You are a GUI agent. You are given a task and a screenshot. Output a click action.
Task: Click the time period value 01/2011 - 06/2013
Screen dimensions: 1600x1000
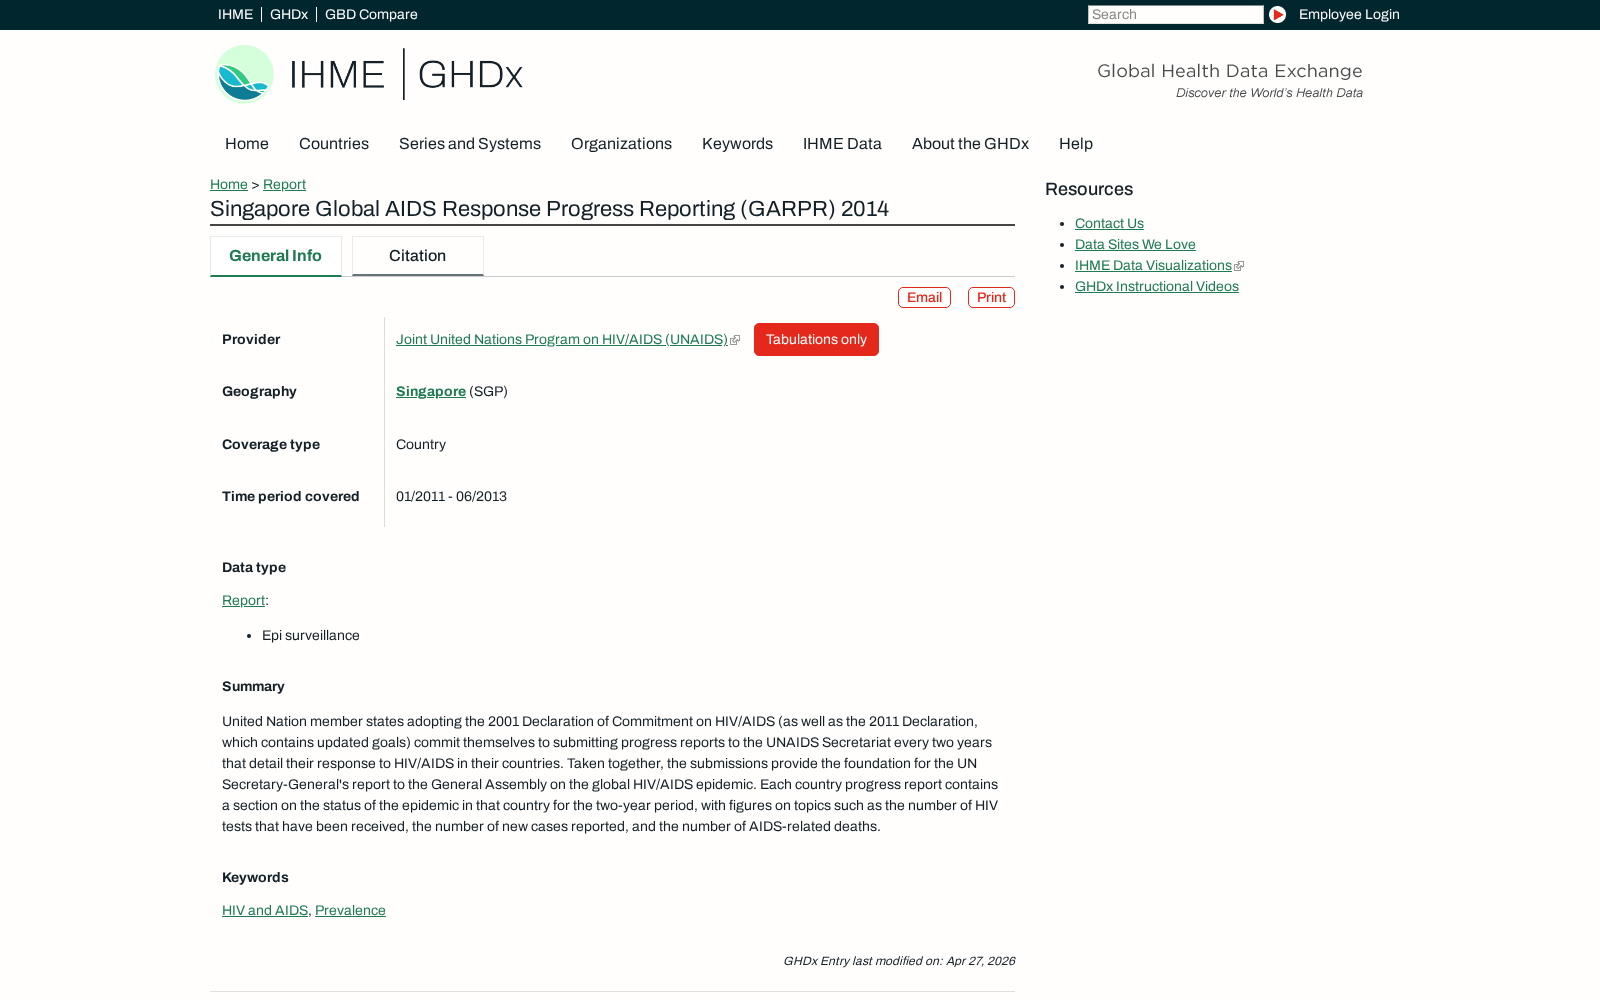(451, 497)
